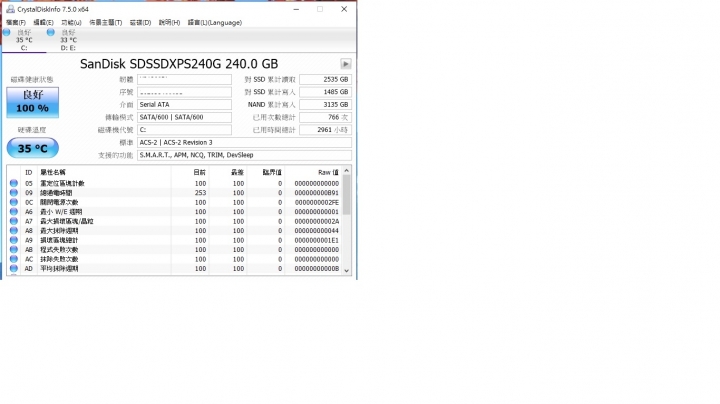Viewport: 720px width, 404px height.
Task: Click status circle for attribute ID AD
Action: 14,269
